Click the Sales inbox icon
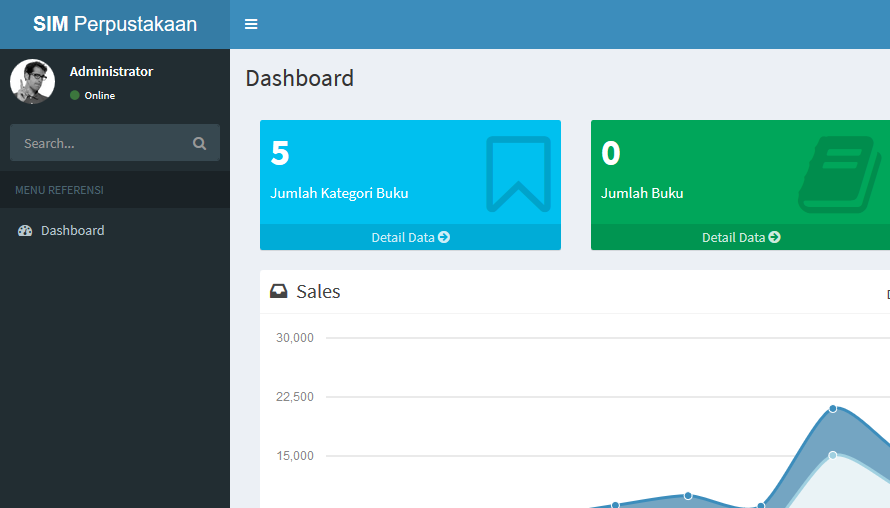Viewport: 890px width, 508px height. [x=278, y=291]
